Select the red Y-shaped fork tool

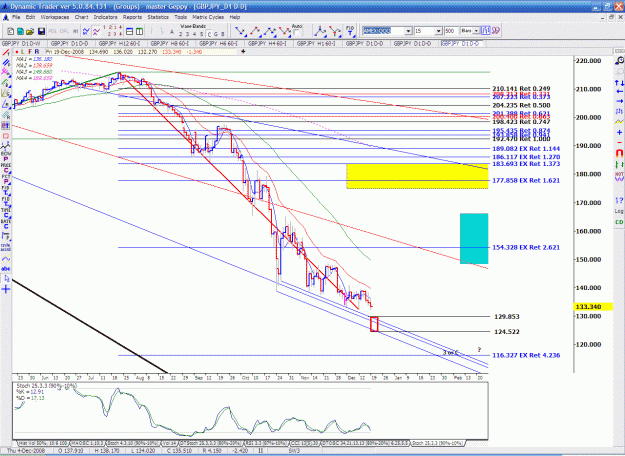335,31
